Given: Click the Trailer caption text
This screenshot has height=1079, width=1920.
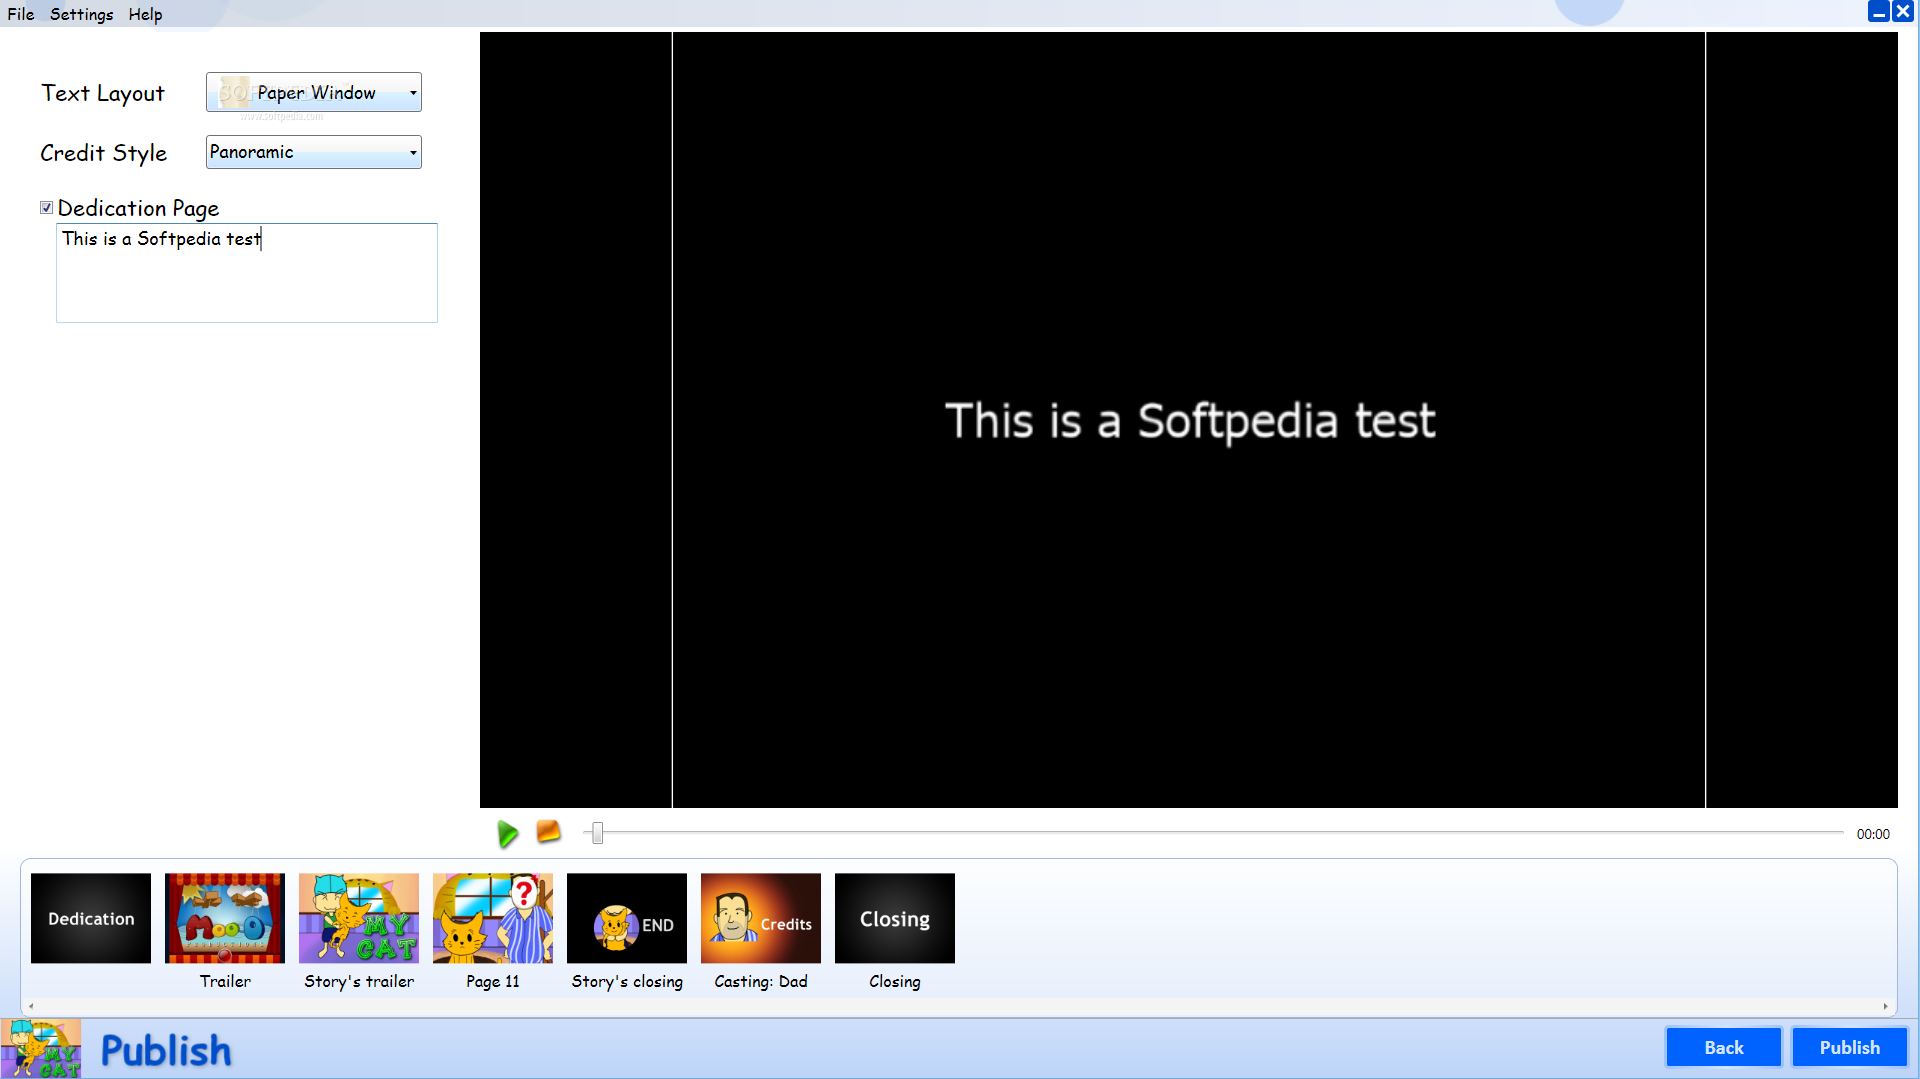Looking at the screenshot, I should [225, 981].
